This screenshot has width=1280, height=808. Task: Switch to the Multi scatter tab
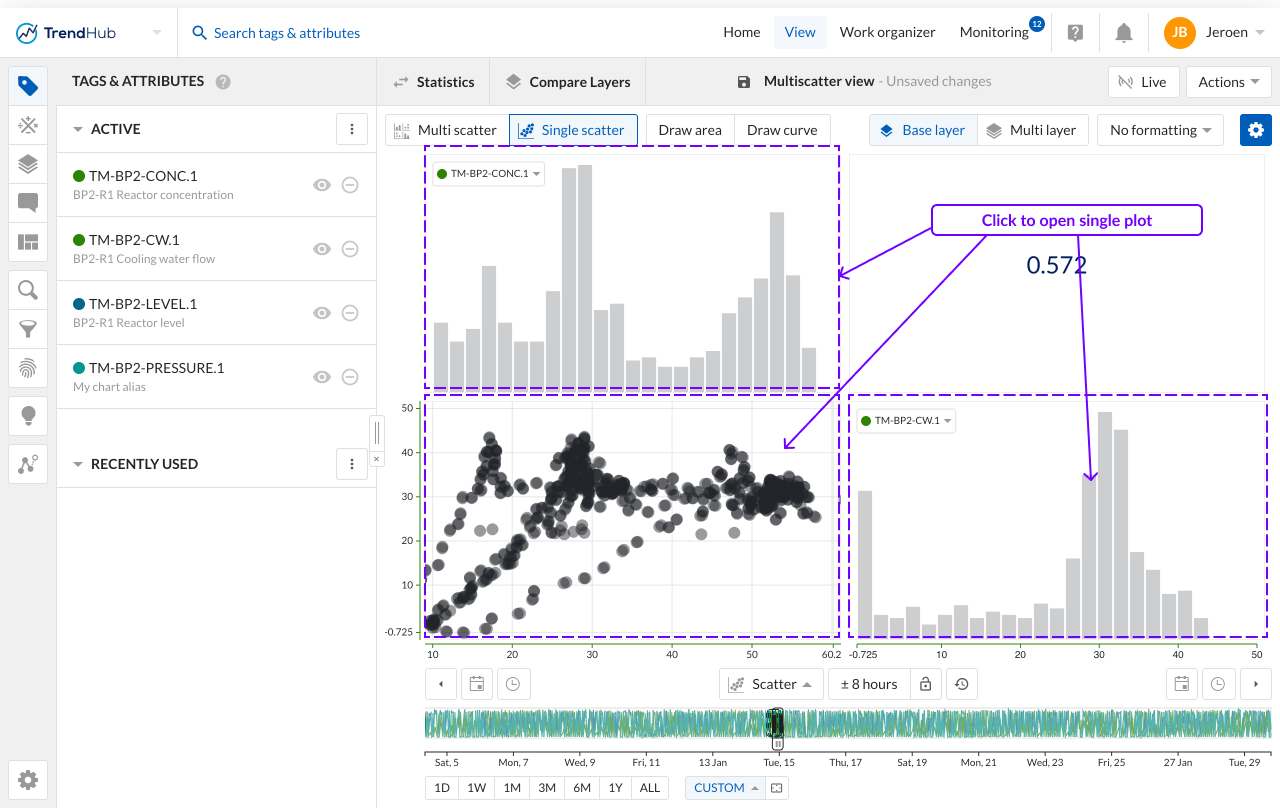click(445, 129)
